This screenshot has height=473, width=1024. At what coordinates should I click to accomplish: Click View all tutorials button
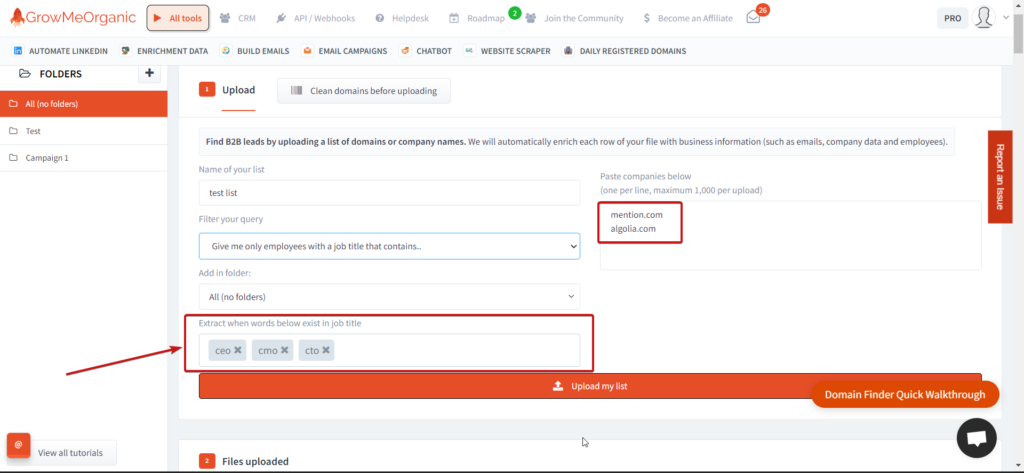pyautogui.click(x=70, y=453)
